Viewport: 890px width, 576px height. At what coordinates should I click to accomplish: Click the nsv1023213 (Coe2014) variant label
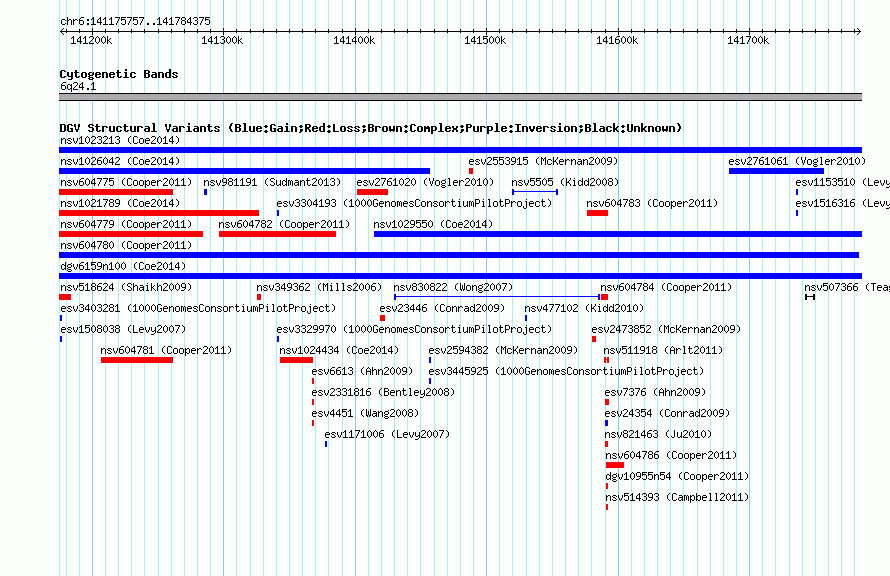pyautogui.click(x=120, y=140)
